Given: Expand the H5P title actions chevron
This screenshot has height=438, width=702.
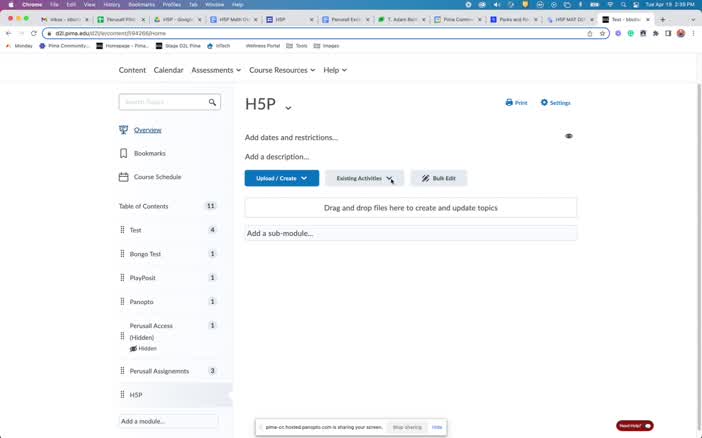Looking at the screenshot, I should (288, 108).
